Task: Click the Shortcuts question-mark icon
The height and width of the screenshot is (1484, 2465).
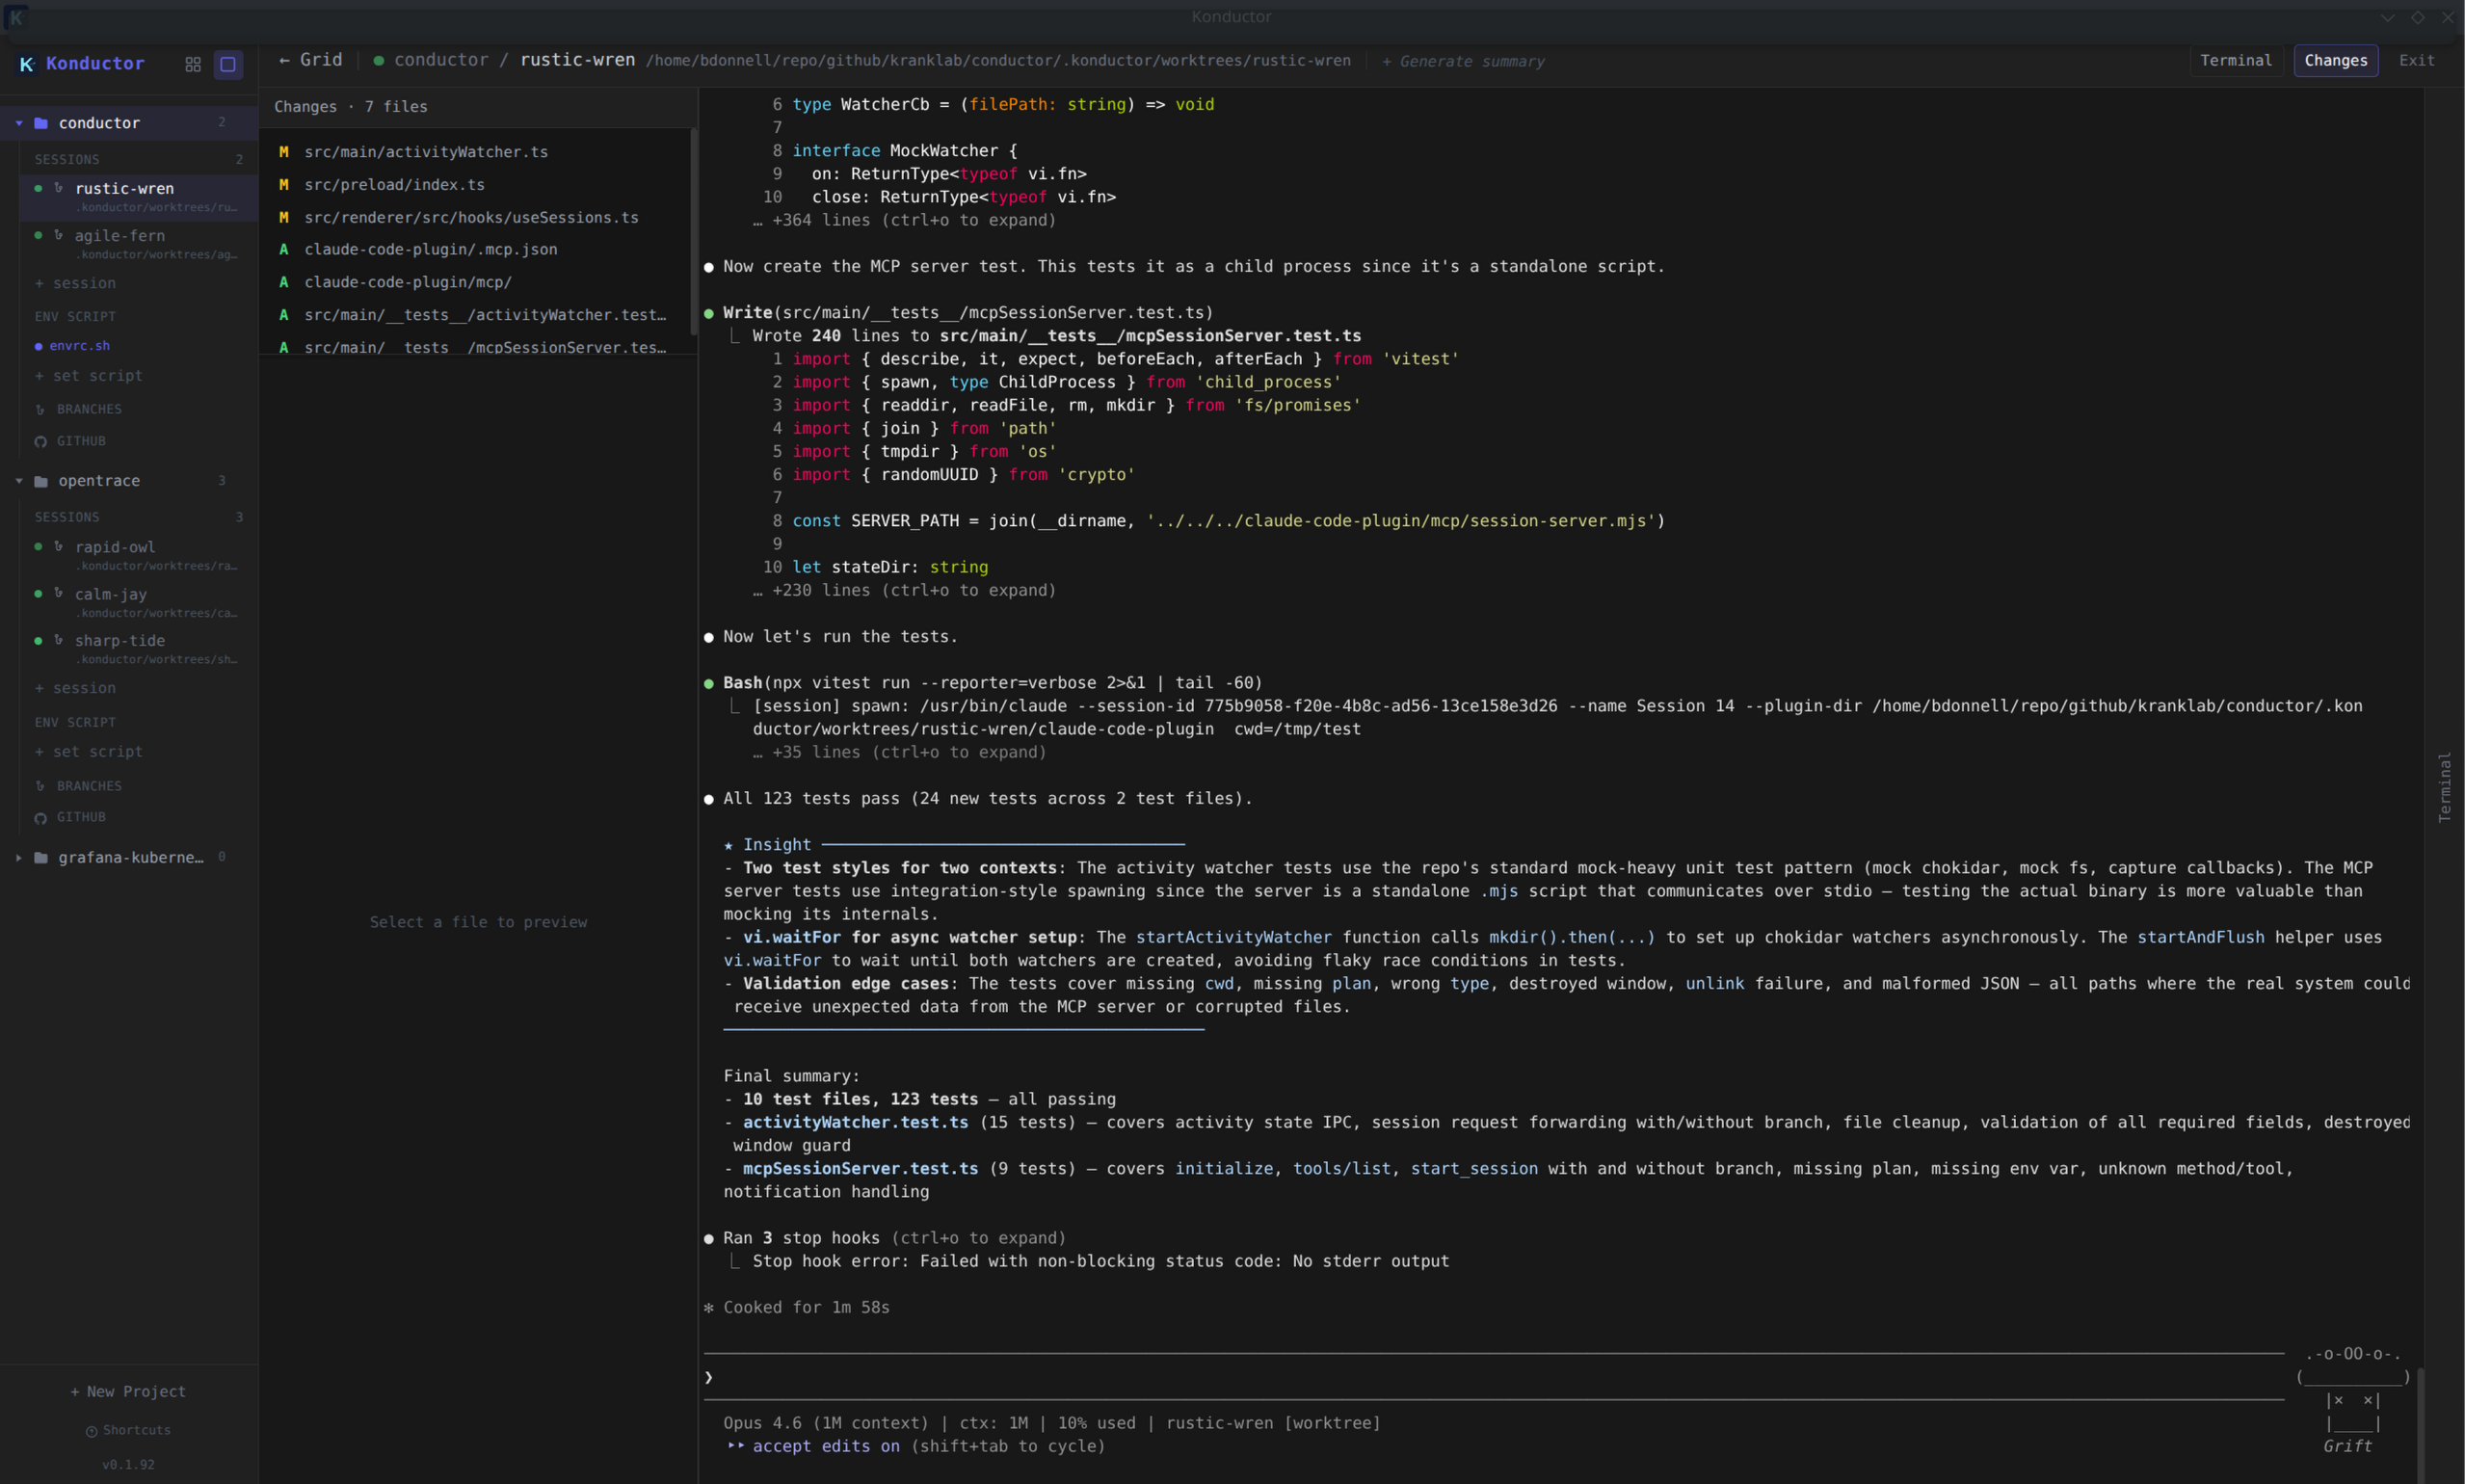Action: (91, 1432)
